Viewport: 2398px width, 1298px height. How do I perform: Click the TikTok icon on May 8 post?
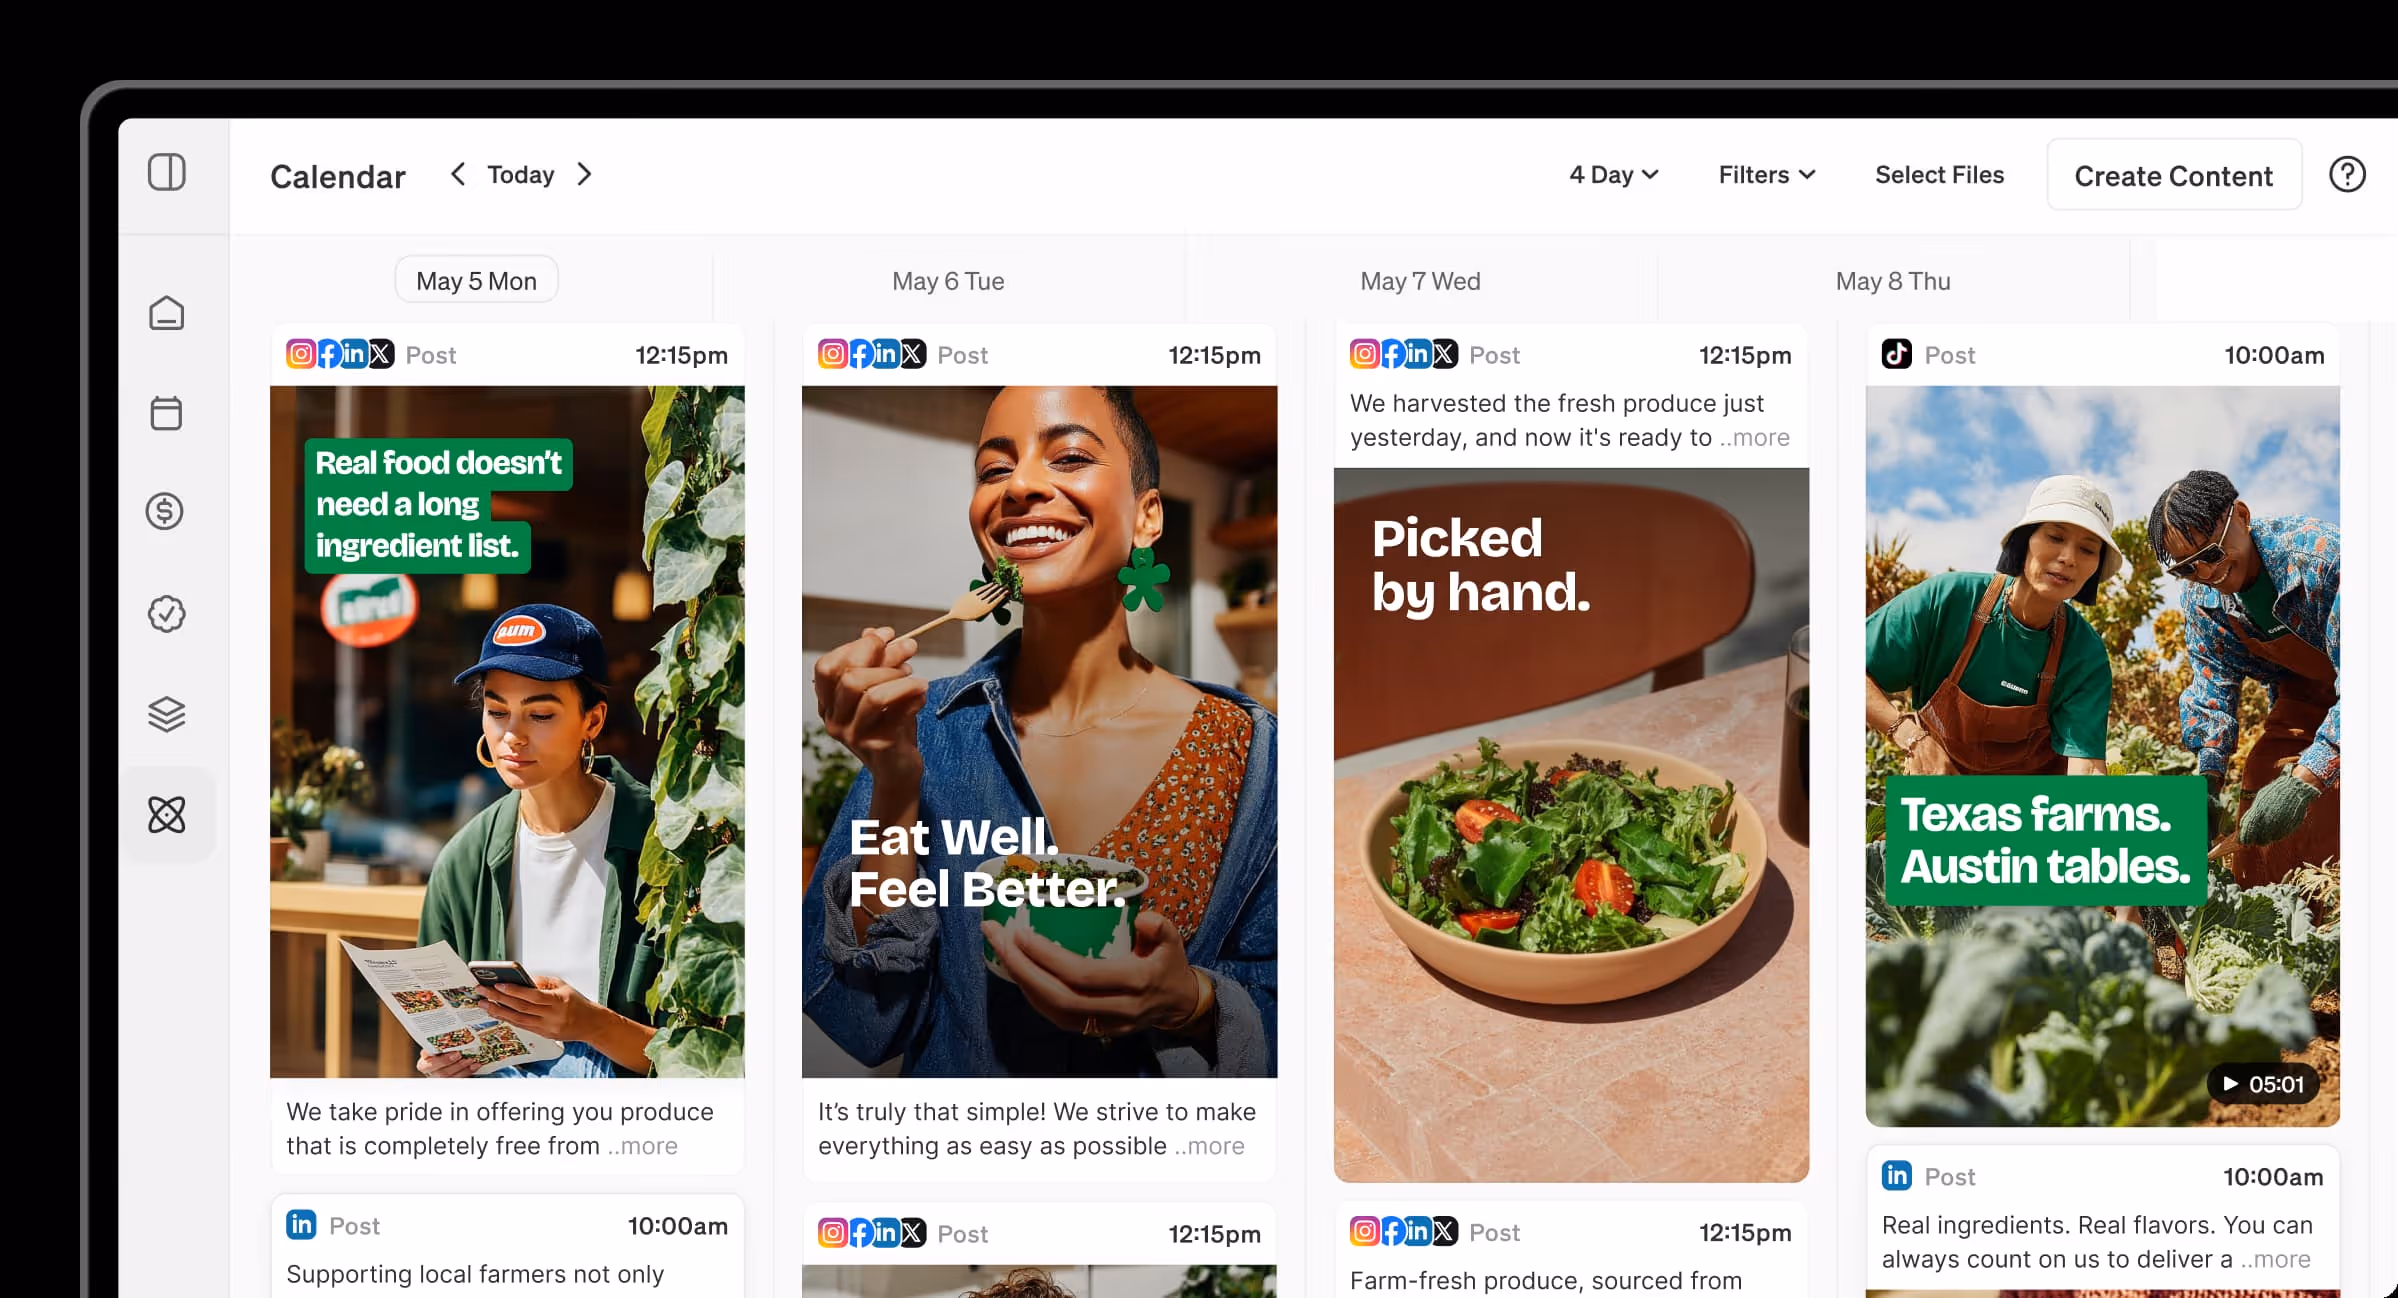(x=1896, y=354)
